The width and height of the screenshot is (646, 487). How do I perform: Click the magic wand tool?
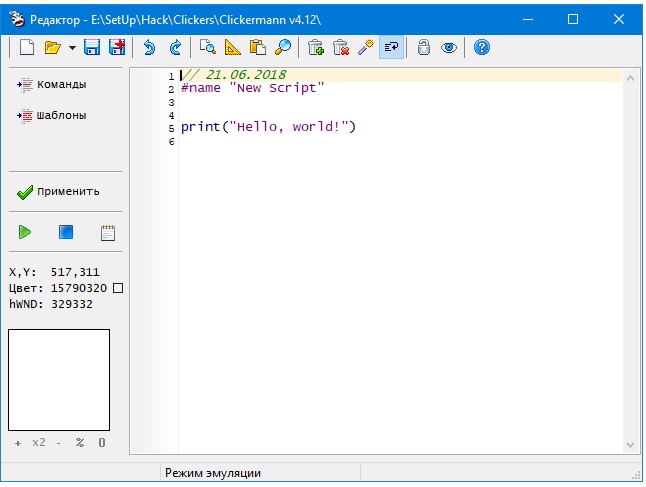coord(366,47)
